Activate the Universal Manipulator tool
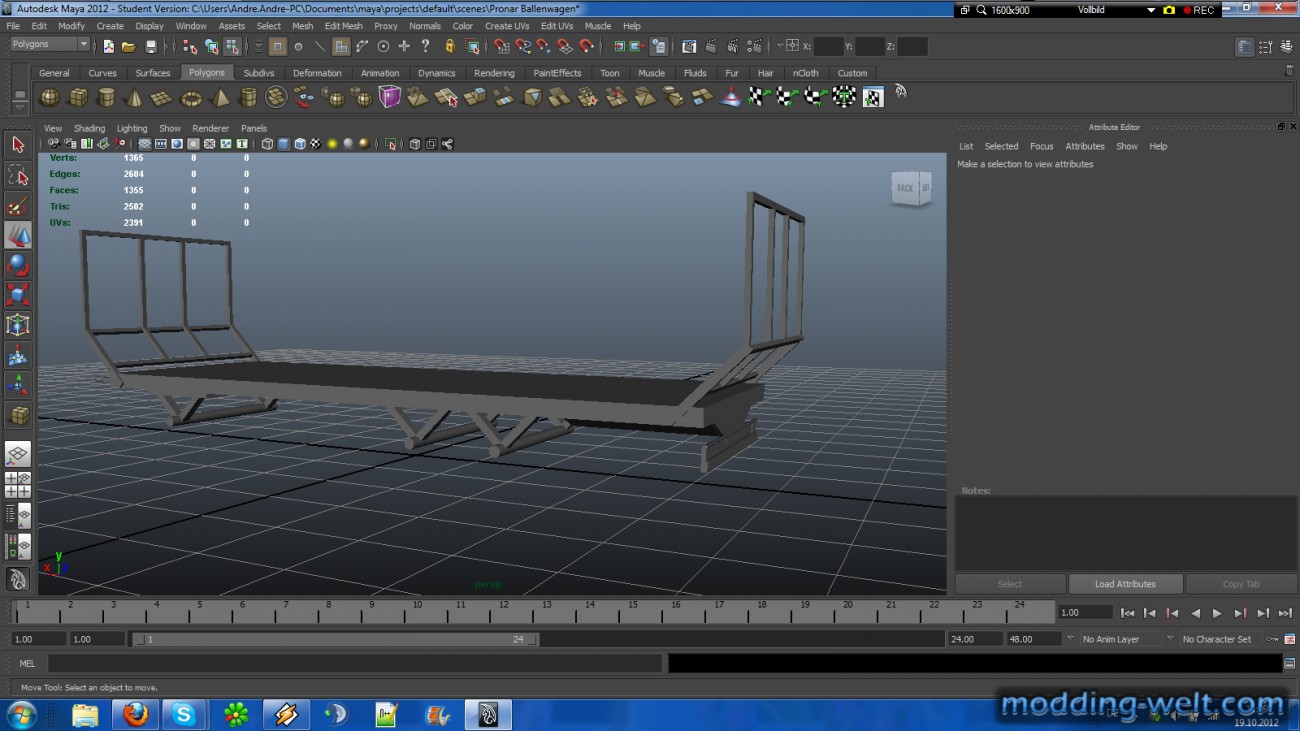The height and width of the screenshot is (731, 1300). point(18,325)
